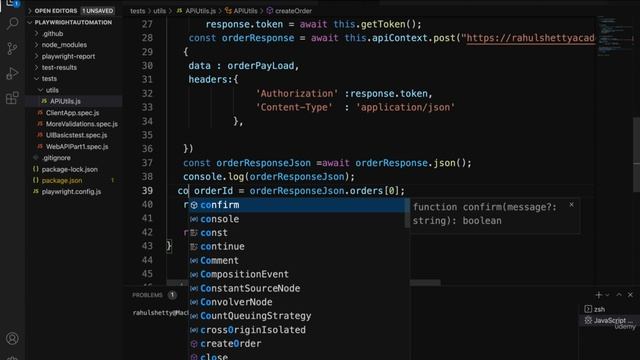This screenshot has height=360, width=640.
Task: Add a new terminal with plus icon
Action: [598, 295]
